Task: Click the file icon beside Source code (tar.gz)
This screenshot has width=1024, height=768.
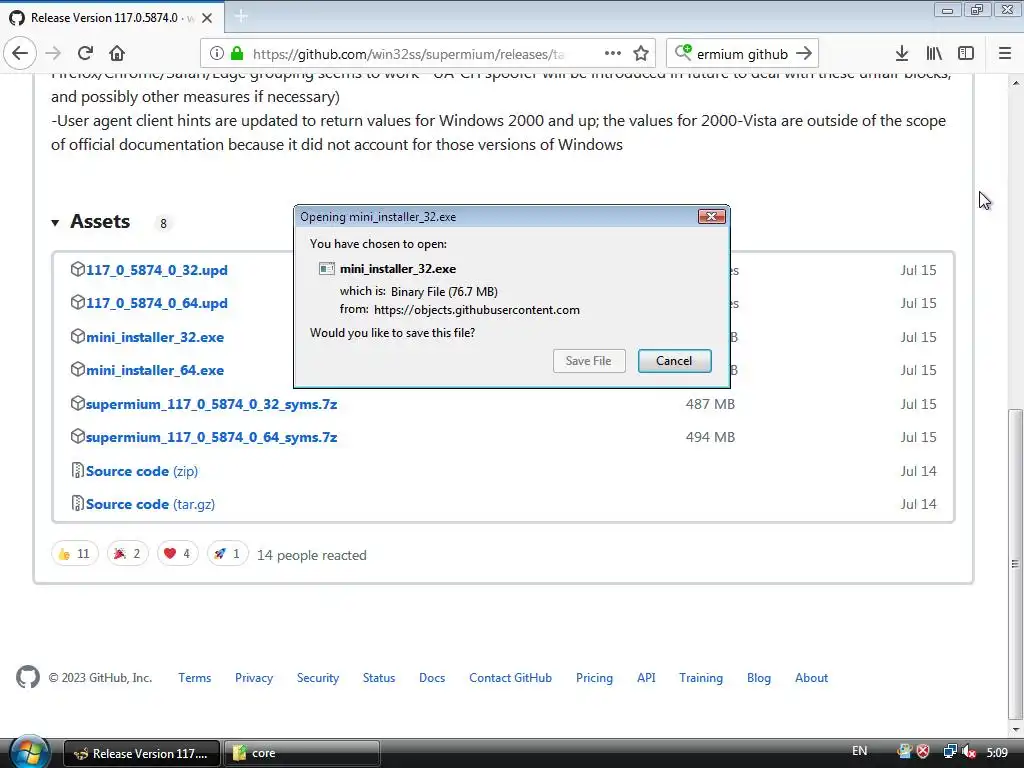Action: click(78, 504)
